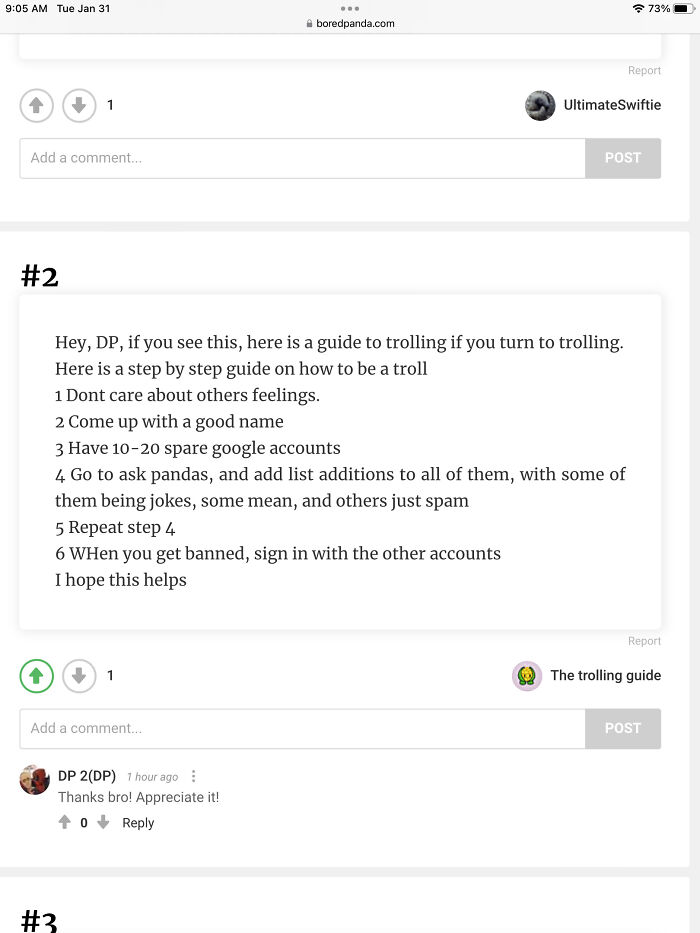Report the trolling guide post
The height and width of the screenshot is (933, 700).
[x=644, y=641]
